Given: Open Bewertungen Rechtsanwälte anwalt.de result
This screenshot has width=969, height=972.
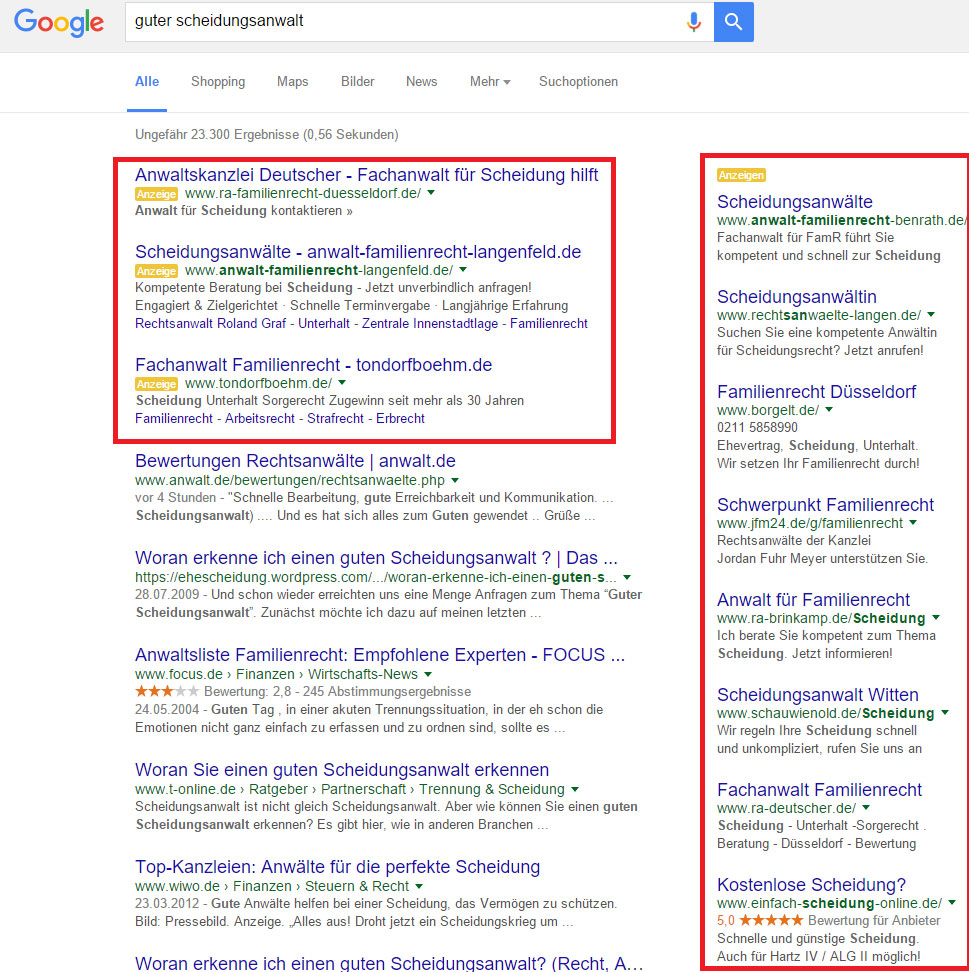Looking at the screenshot, I should (295, 461).
